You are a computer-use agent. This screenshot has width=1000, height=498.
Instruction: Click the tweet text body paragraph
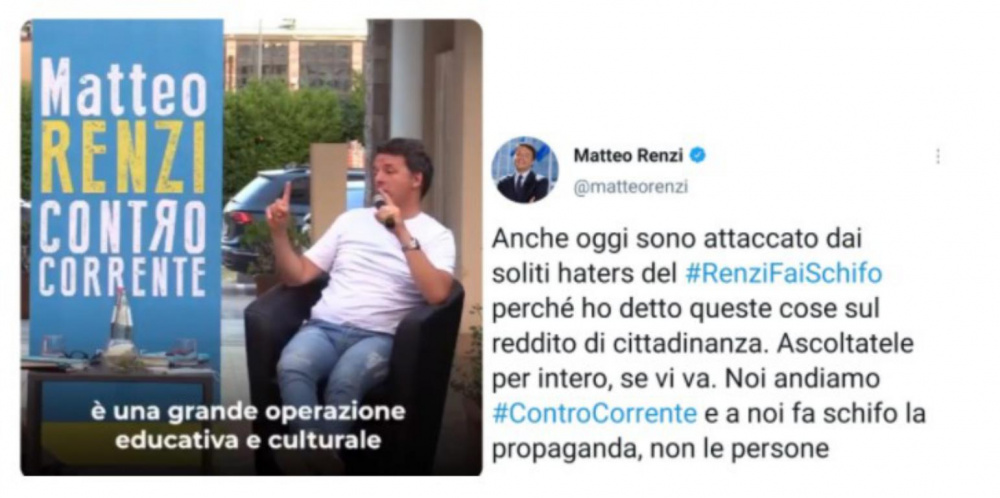click(709, 344)
